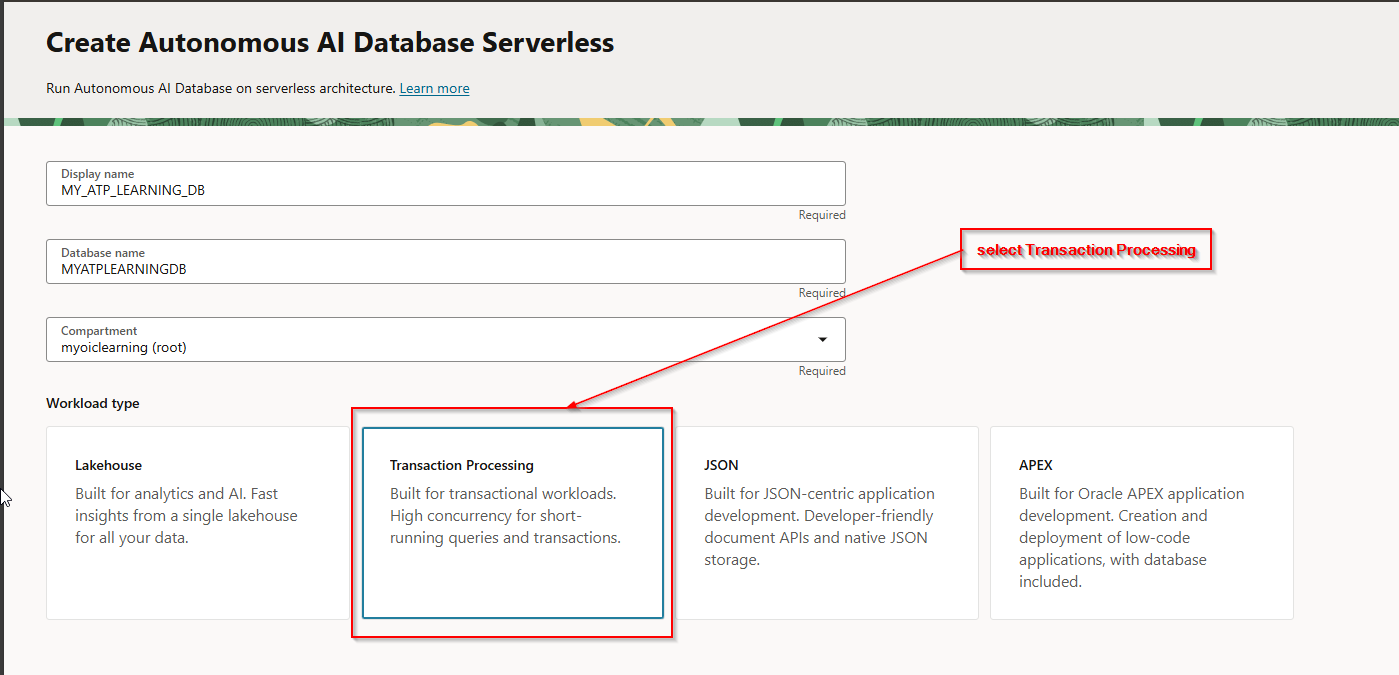Select the Lakehouse workload type
The image size is (1399, 675).
pyautogui.click(x=197, y=523)
